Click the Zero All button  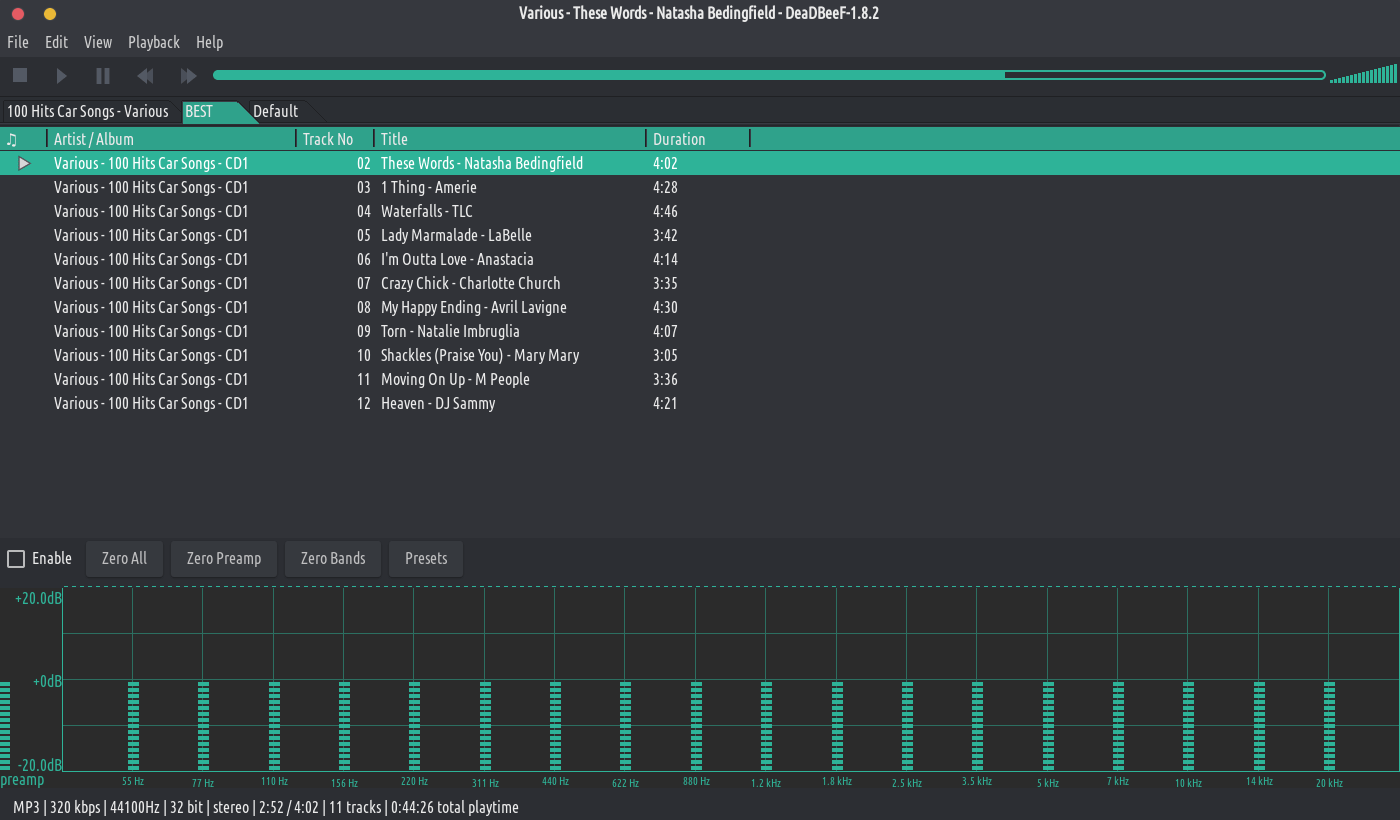click(124, 559)
